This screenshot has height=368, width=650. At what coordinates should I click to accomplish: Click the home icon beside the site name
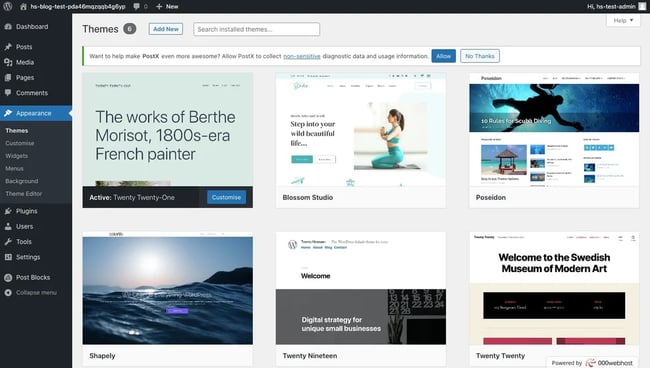click(x=23, y=7)
